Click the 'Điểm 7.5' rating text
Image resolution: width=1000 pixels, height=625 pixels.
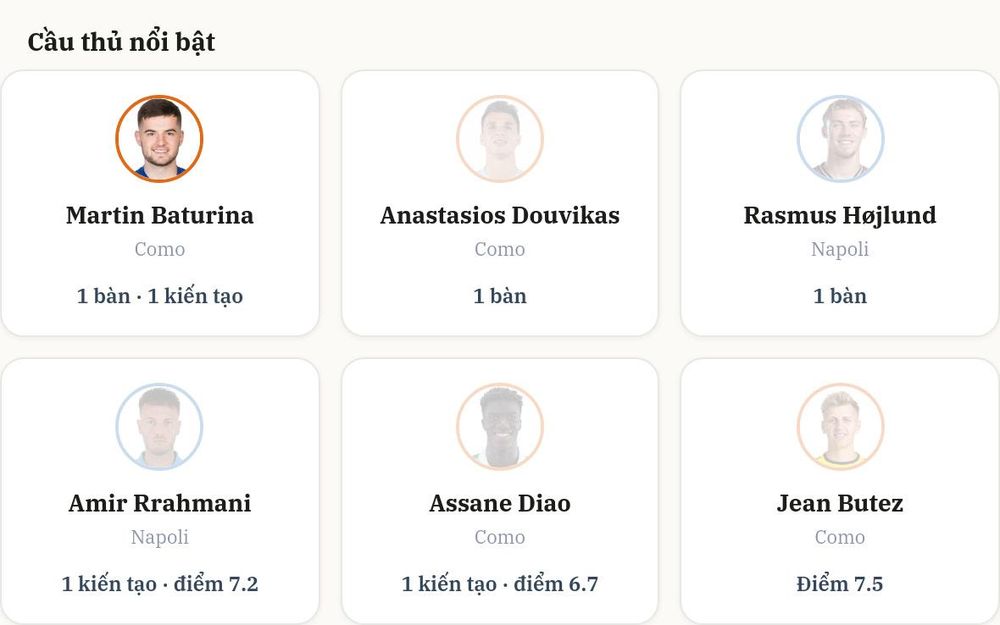tap(840, 584)
